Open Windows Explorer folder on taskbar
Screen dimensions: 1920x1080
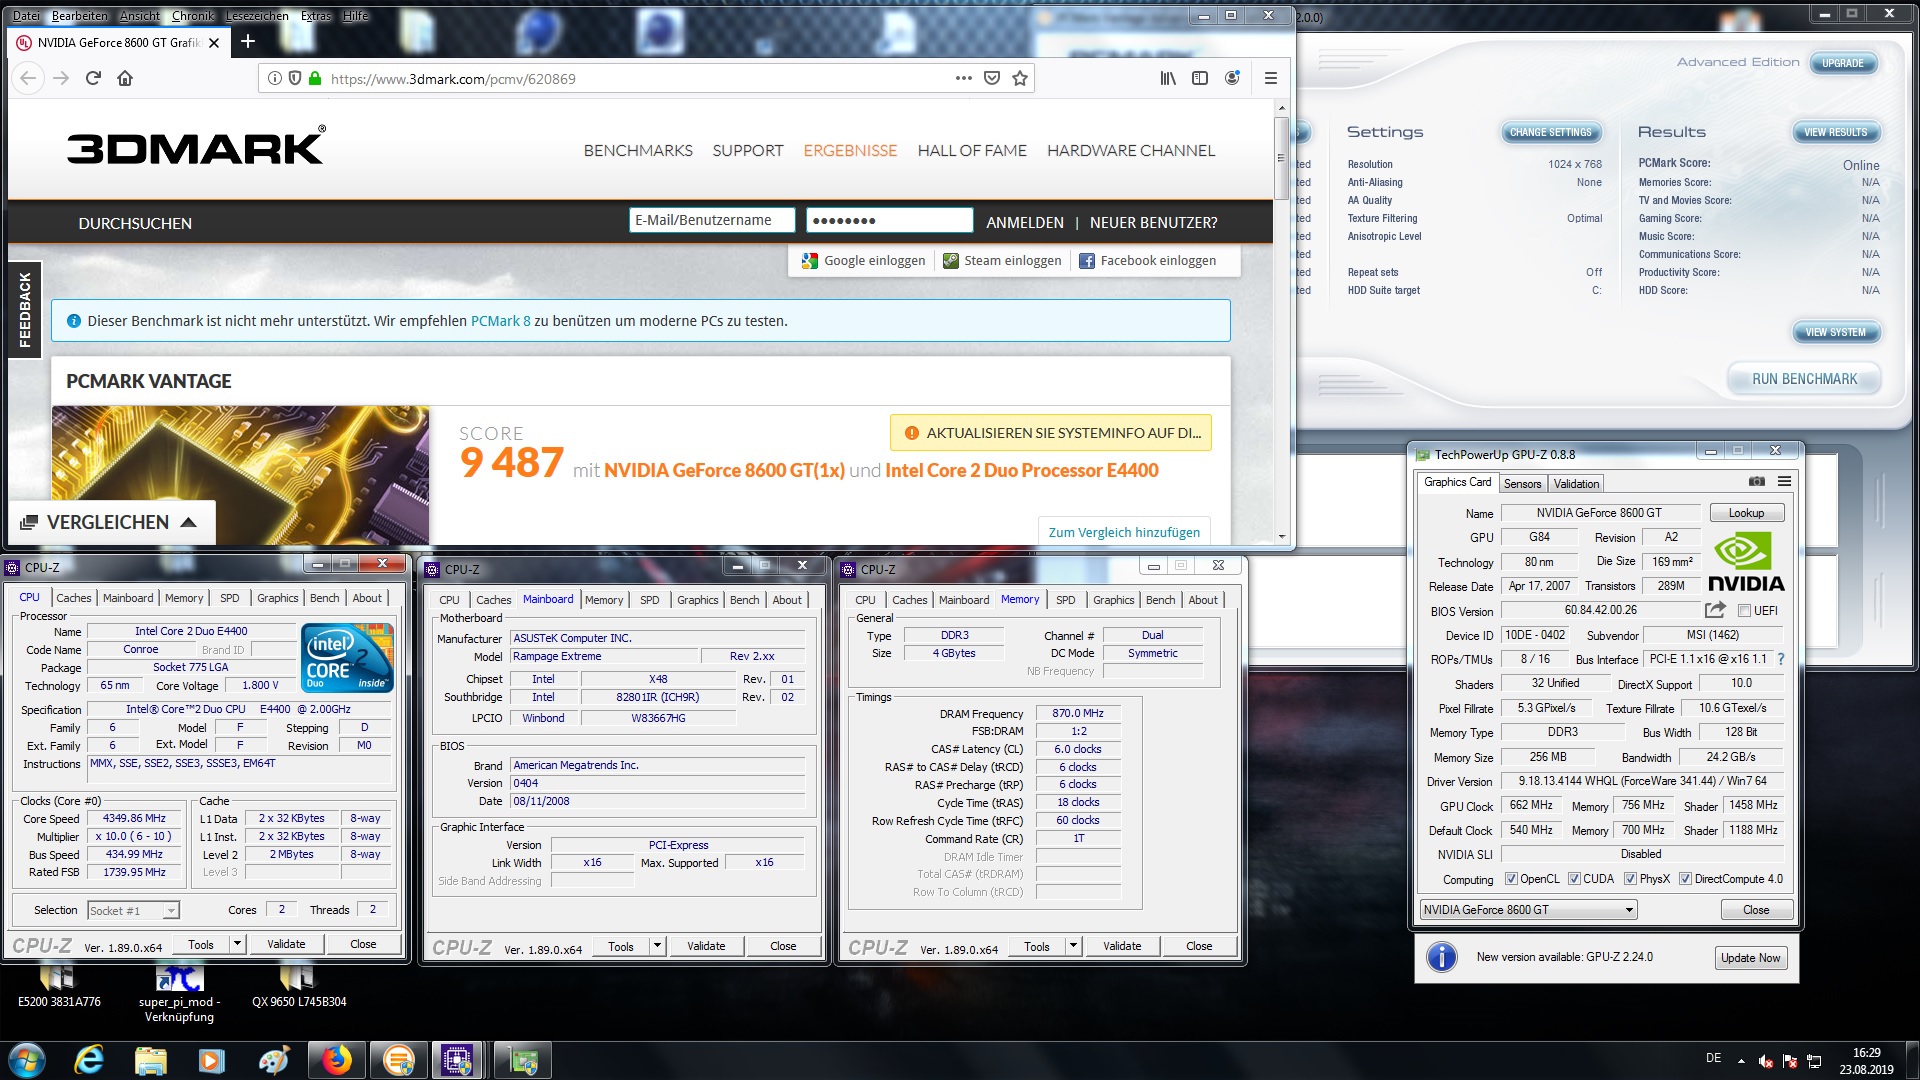(x=150, y=1060)
